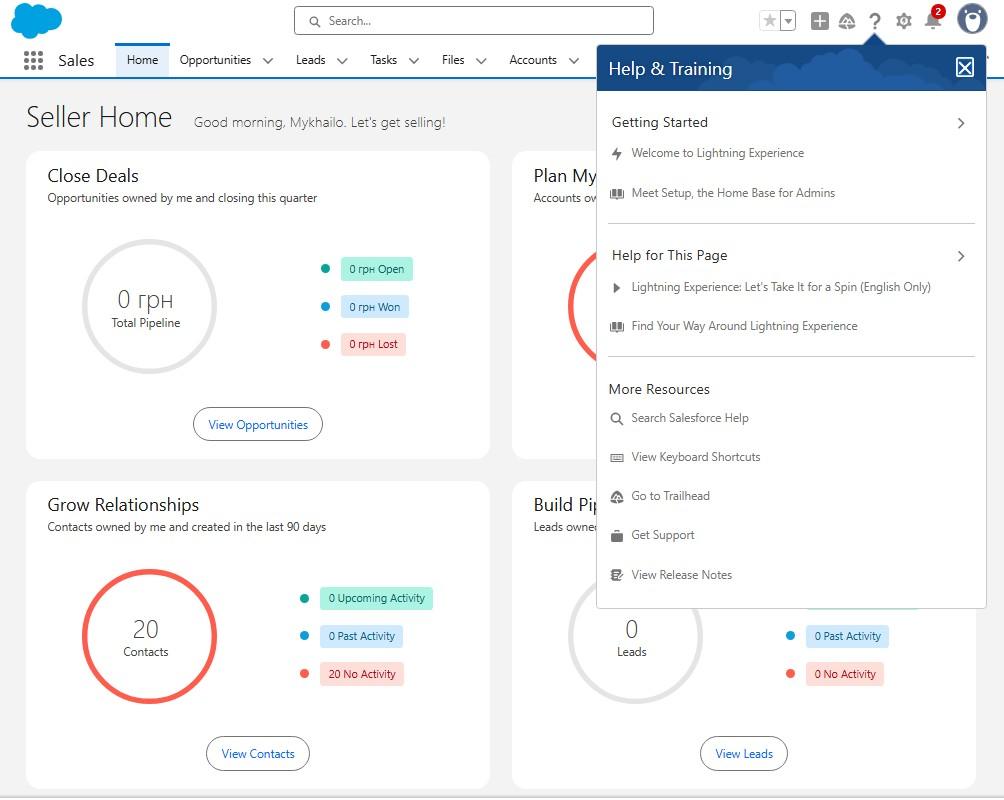1004x800 pixels.
Task: Open the Setup gear icon
Action: coord(903,21)
